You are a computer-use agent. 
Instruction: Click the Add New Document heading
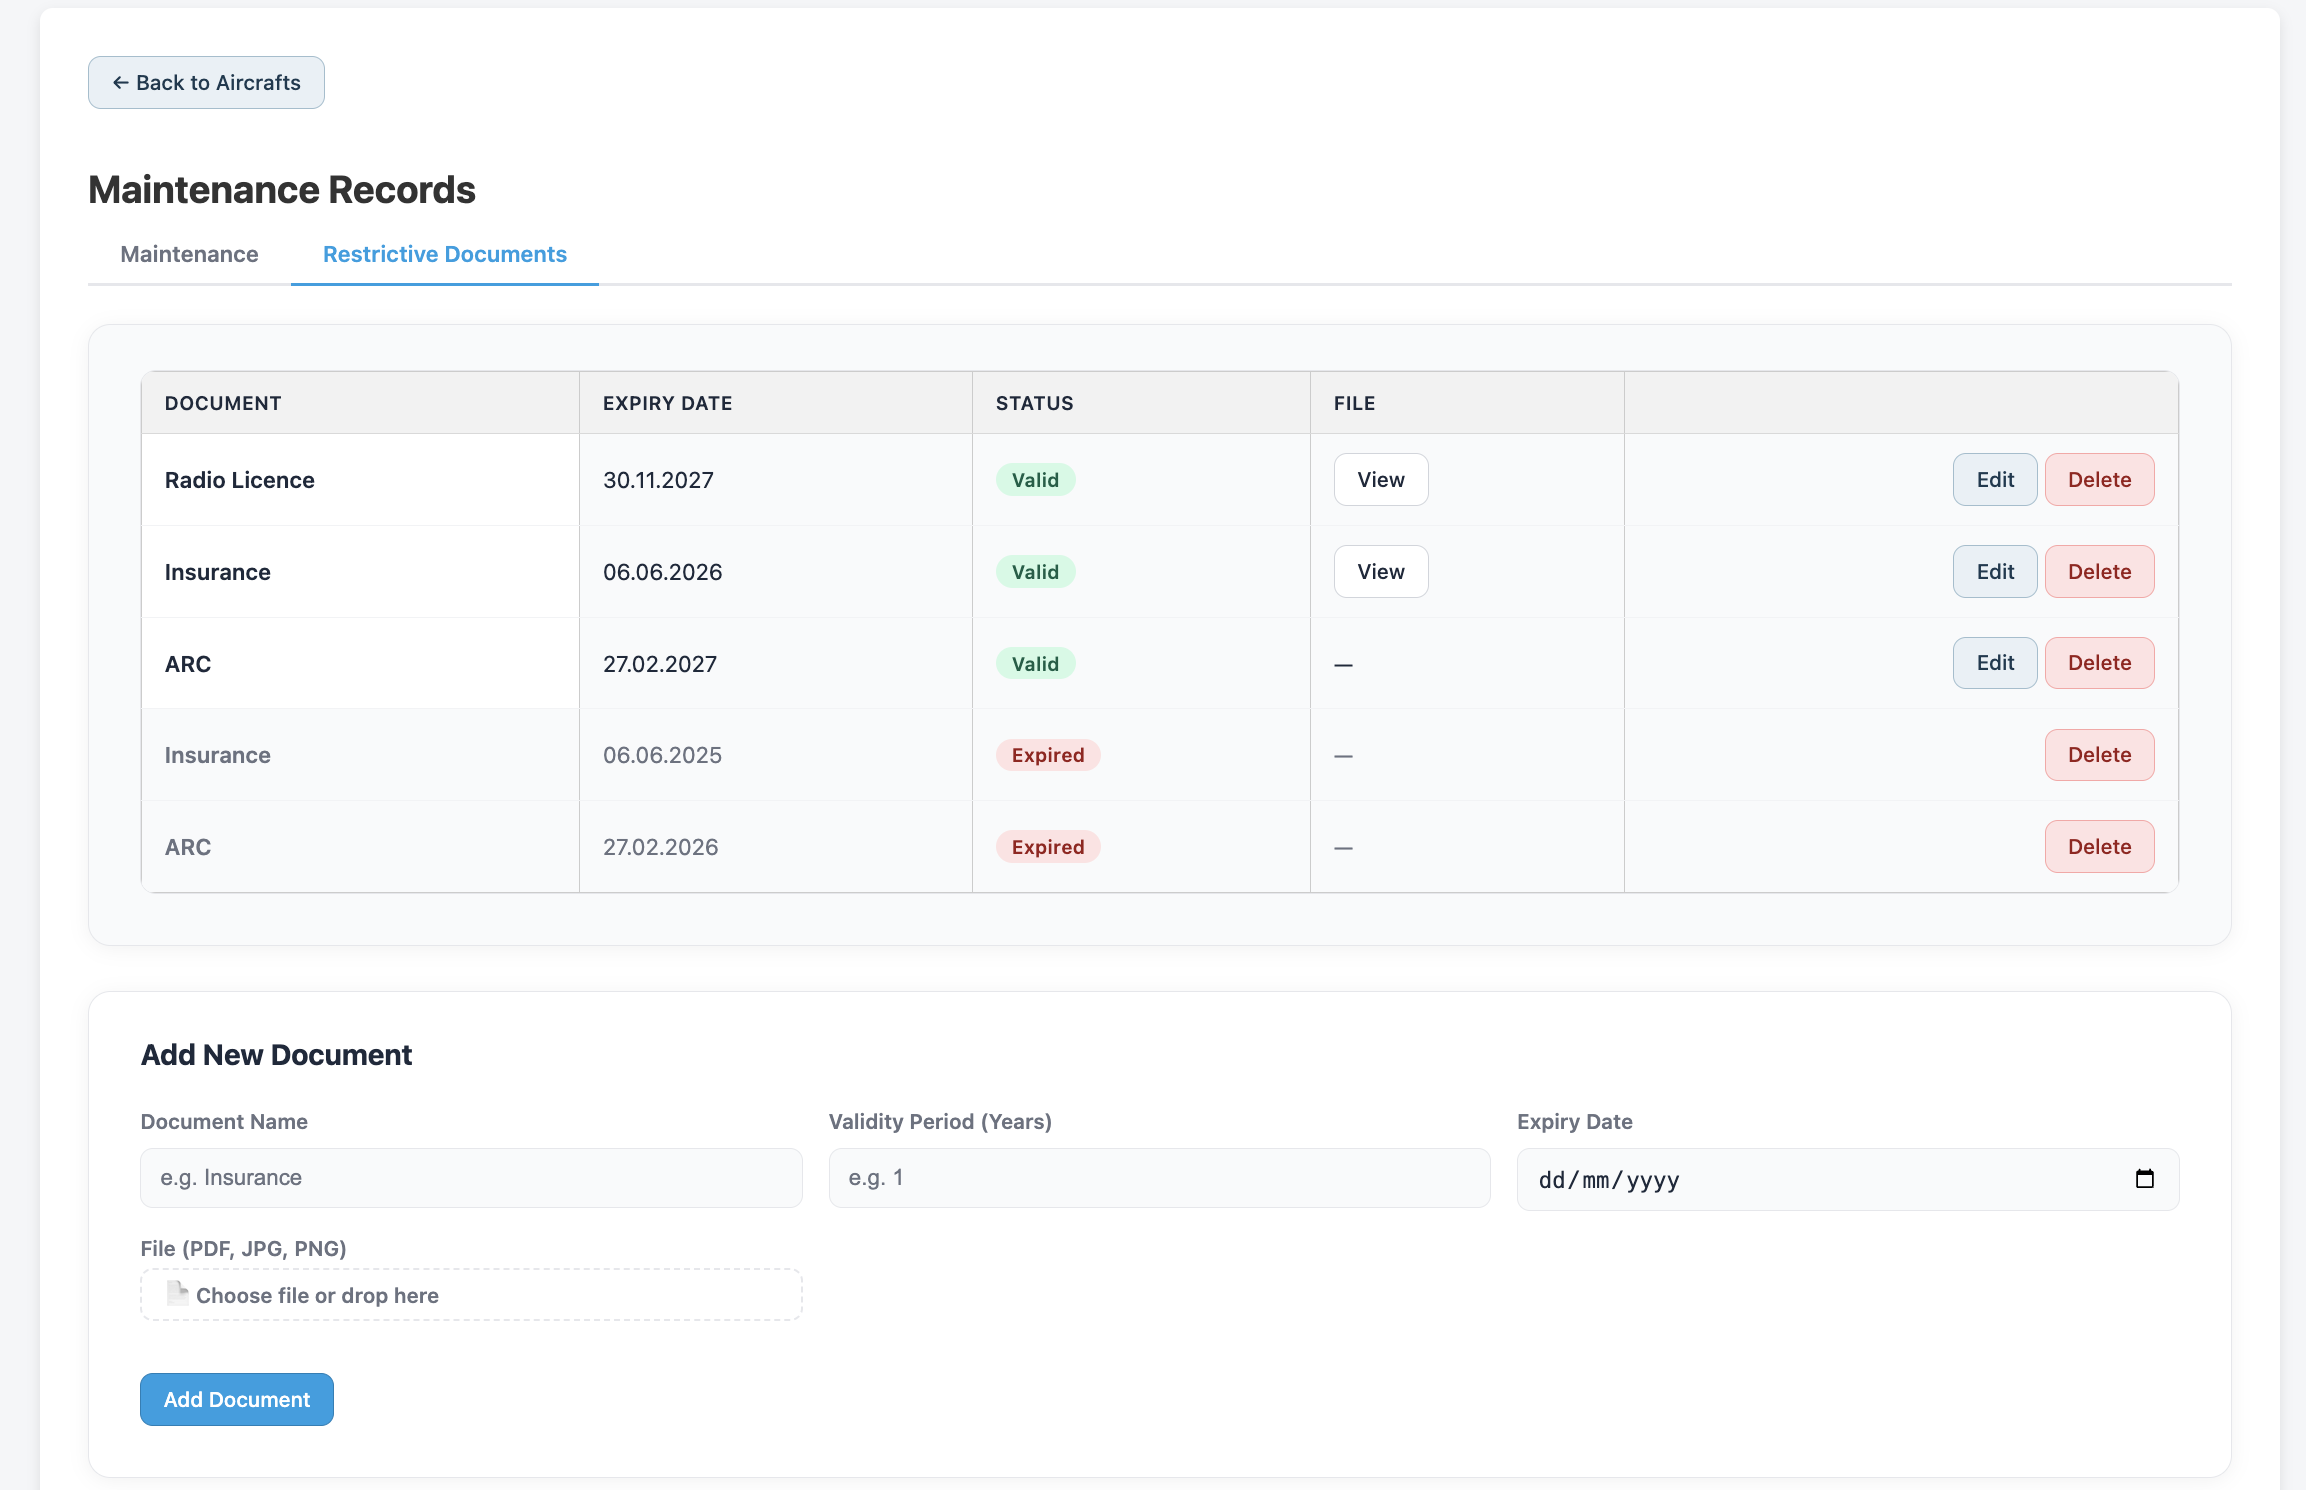(276, 1055)
